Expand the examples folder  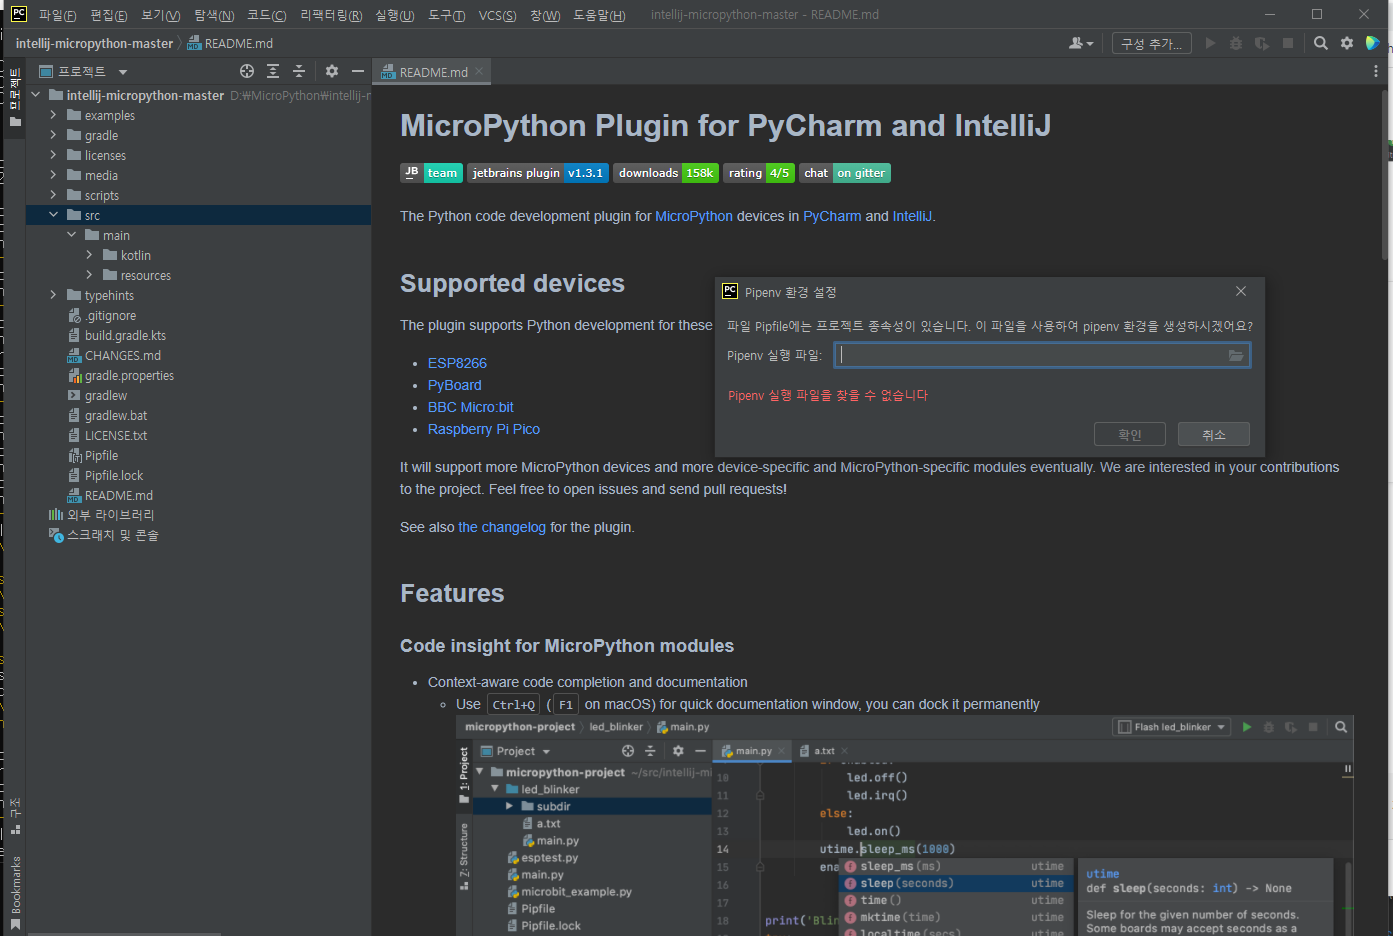[x=53, y=115]
